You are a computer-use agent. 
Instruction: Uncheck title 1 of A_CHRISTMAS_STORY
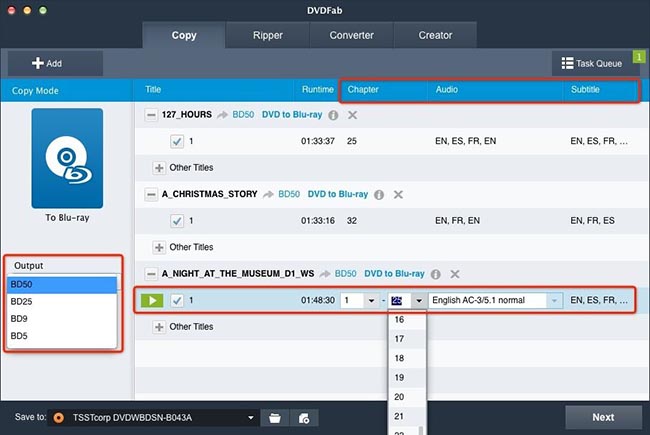[177, 221]
